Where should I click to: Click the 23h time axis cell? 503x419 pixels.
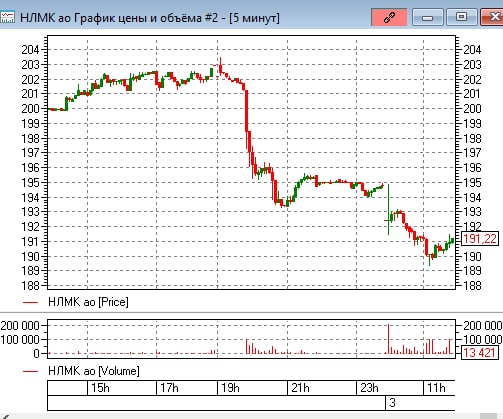coord(390,388)
